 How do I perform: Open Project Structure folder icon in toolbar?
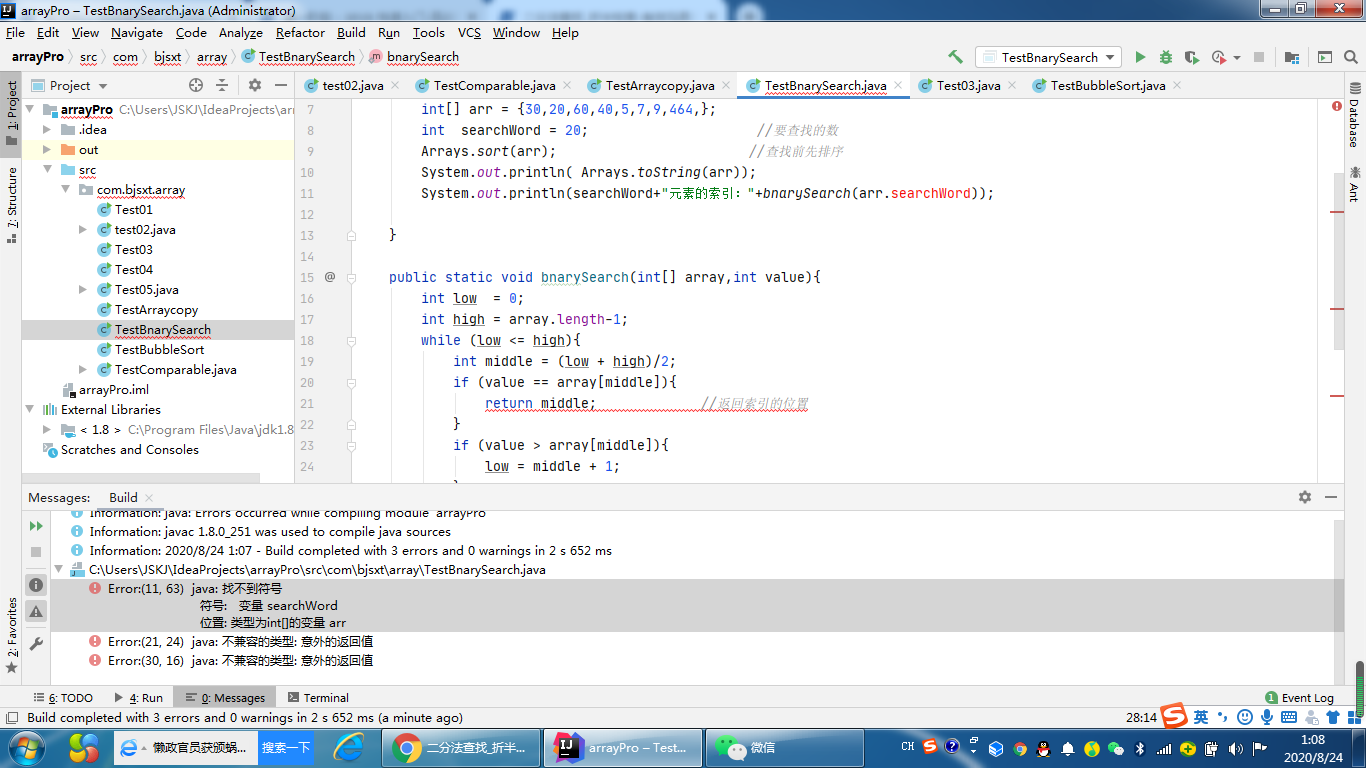[x=1292, y=57]
